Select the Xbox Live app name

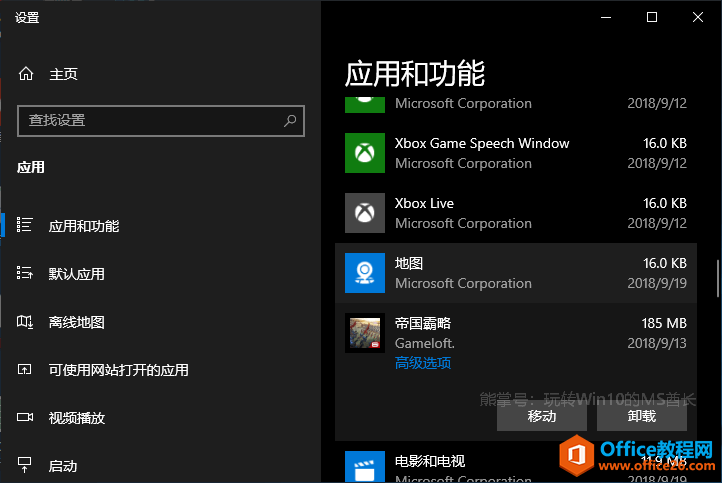pos(424,203)
